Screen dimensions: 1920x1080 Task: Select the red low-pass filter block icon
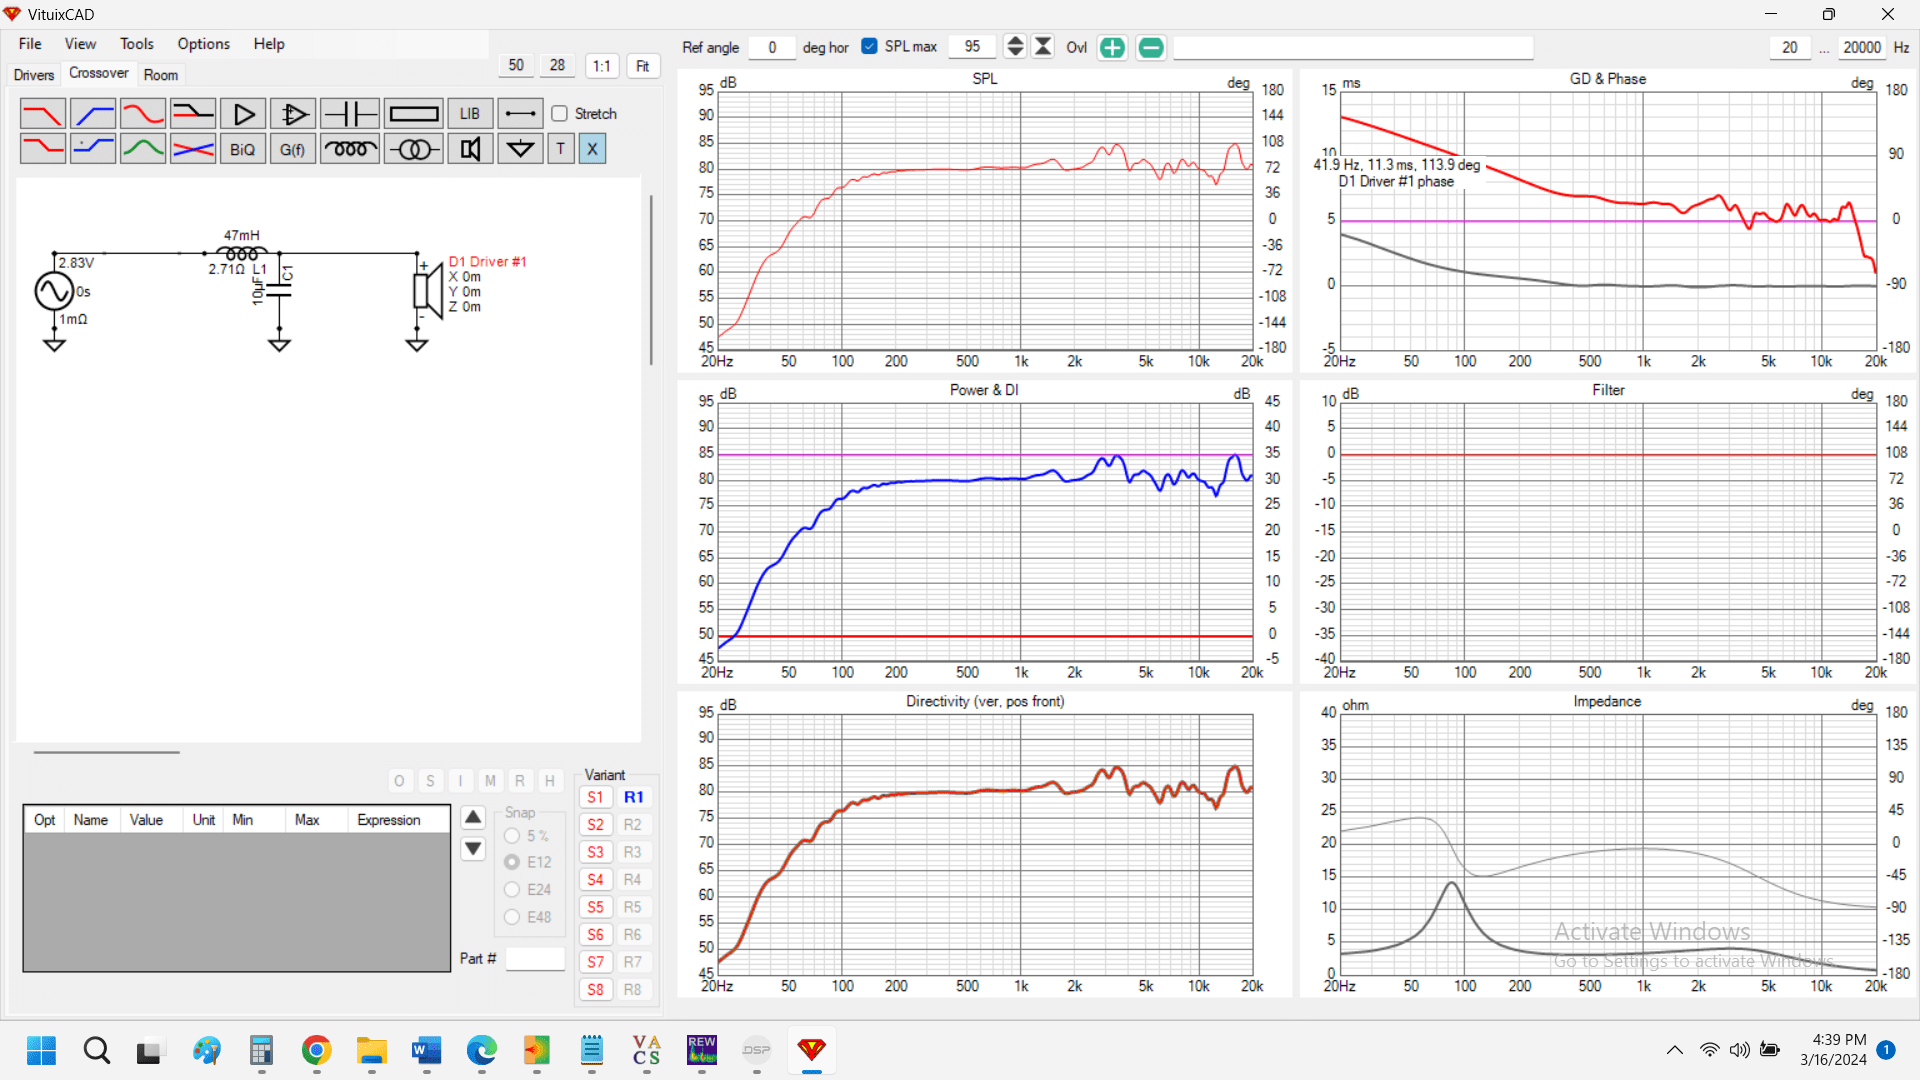click(x=42, y=114)
